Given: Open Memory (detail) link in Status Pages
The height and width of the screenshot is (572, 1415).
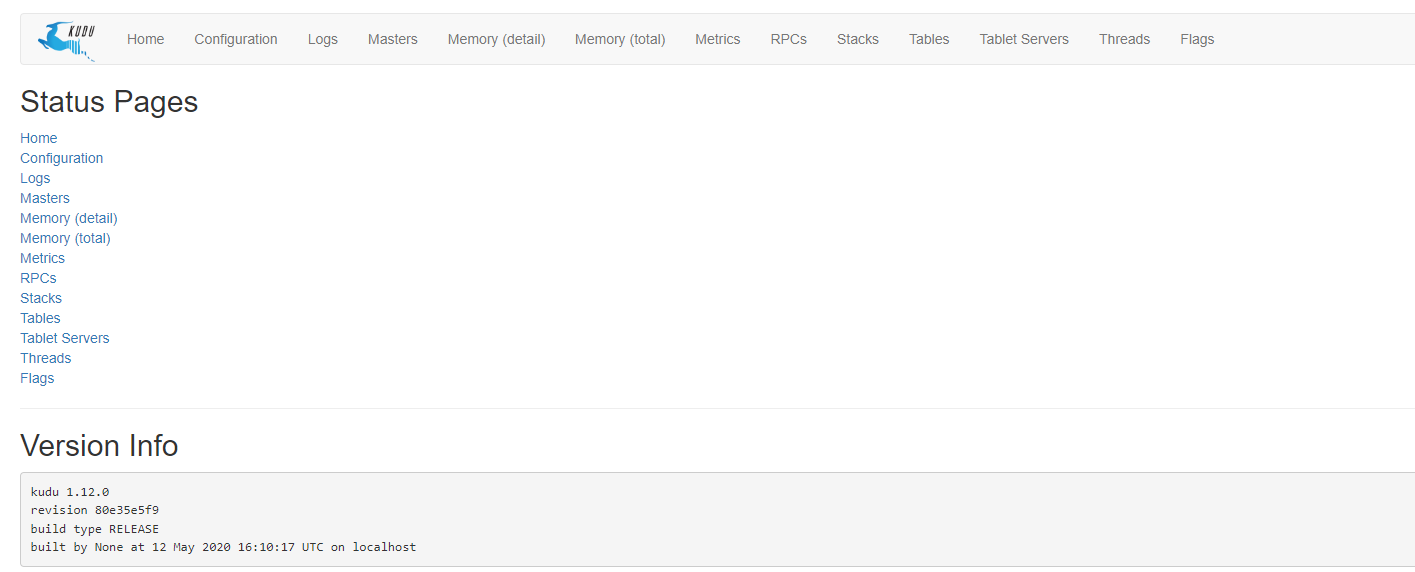Looking at the screenshot, I should pos(69,218).
